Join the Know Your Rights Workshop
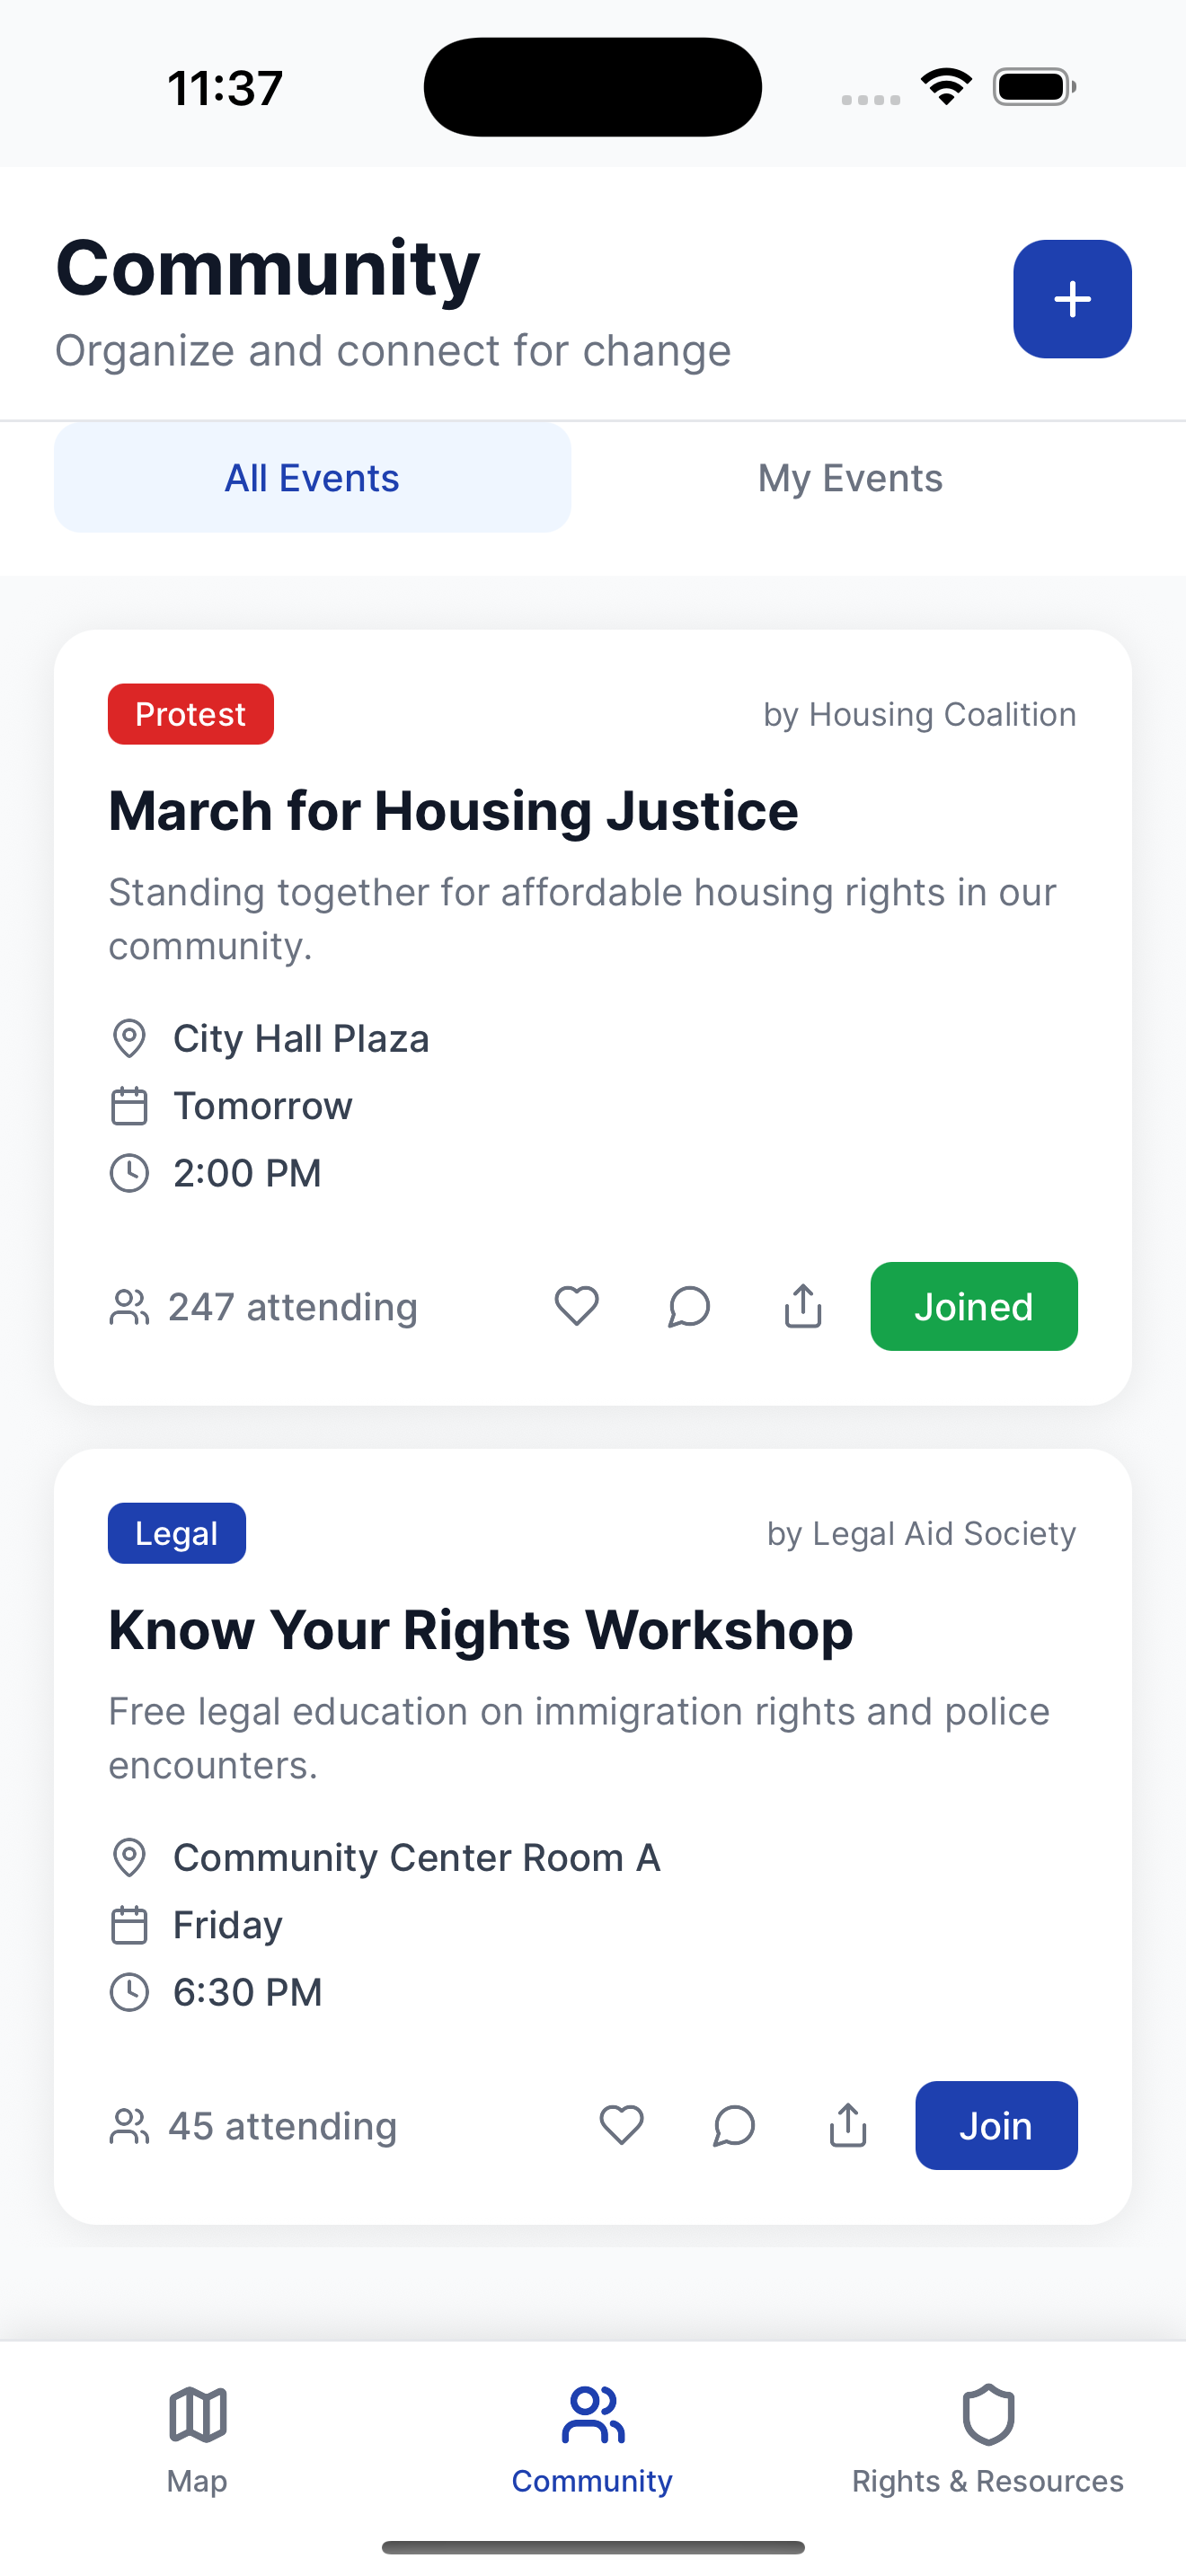 click(x=996, y=2125)
